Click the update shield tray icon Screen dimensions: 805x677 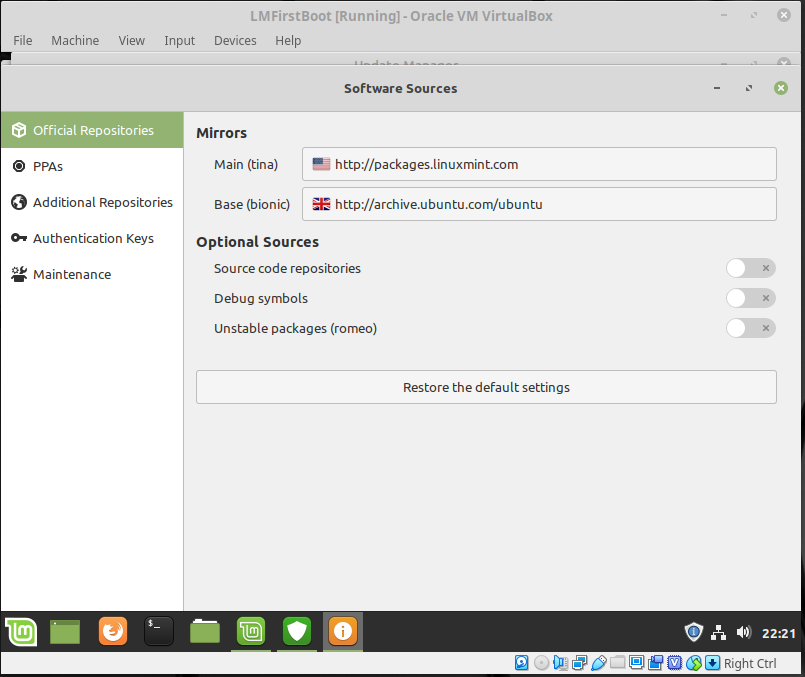click(x=694, y=632)
